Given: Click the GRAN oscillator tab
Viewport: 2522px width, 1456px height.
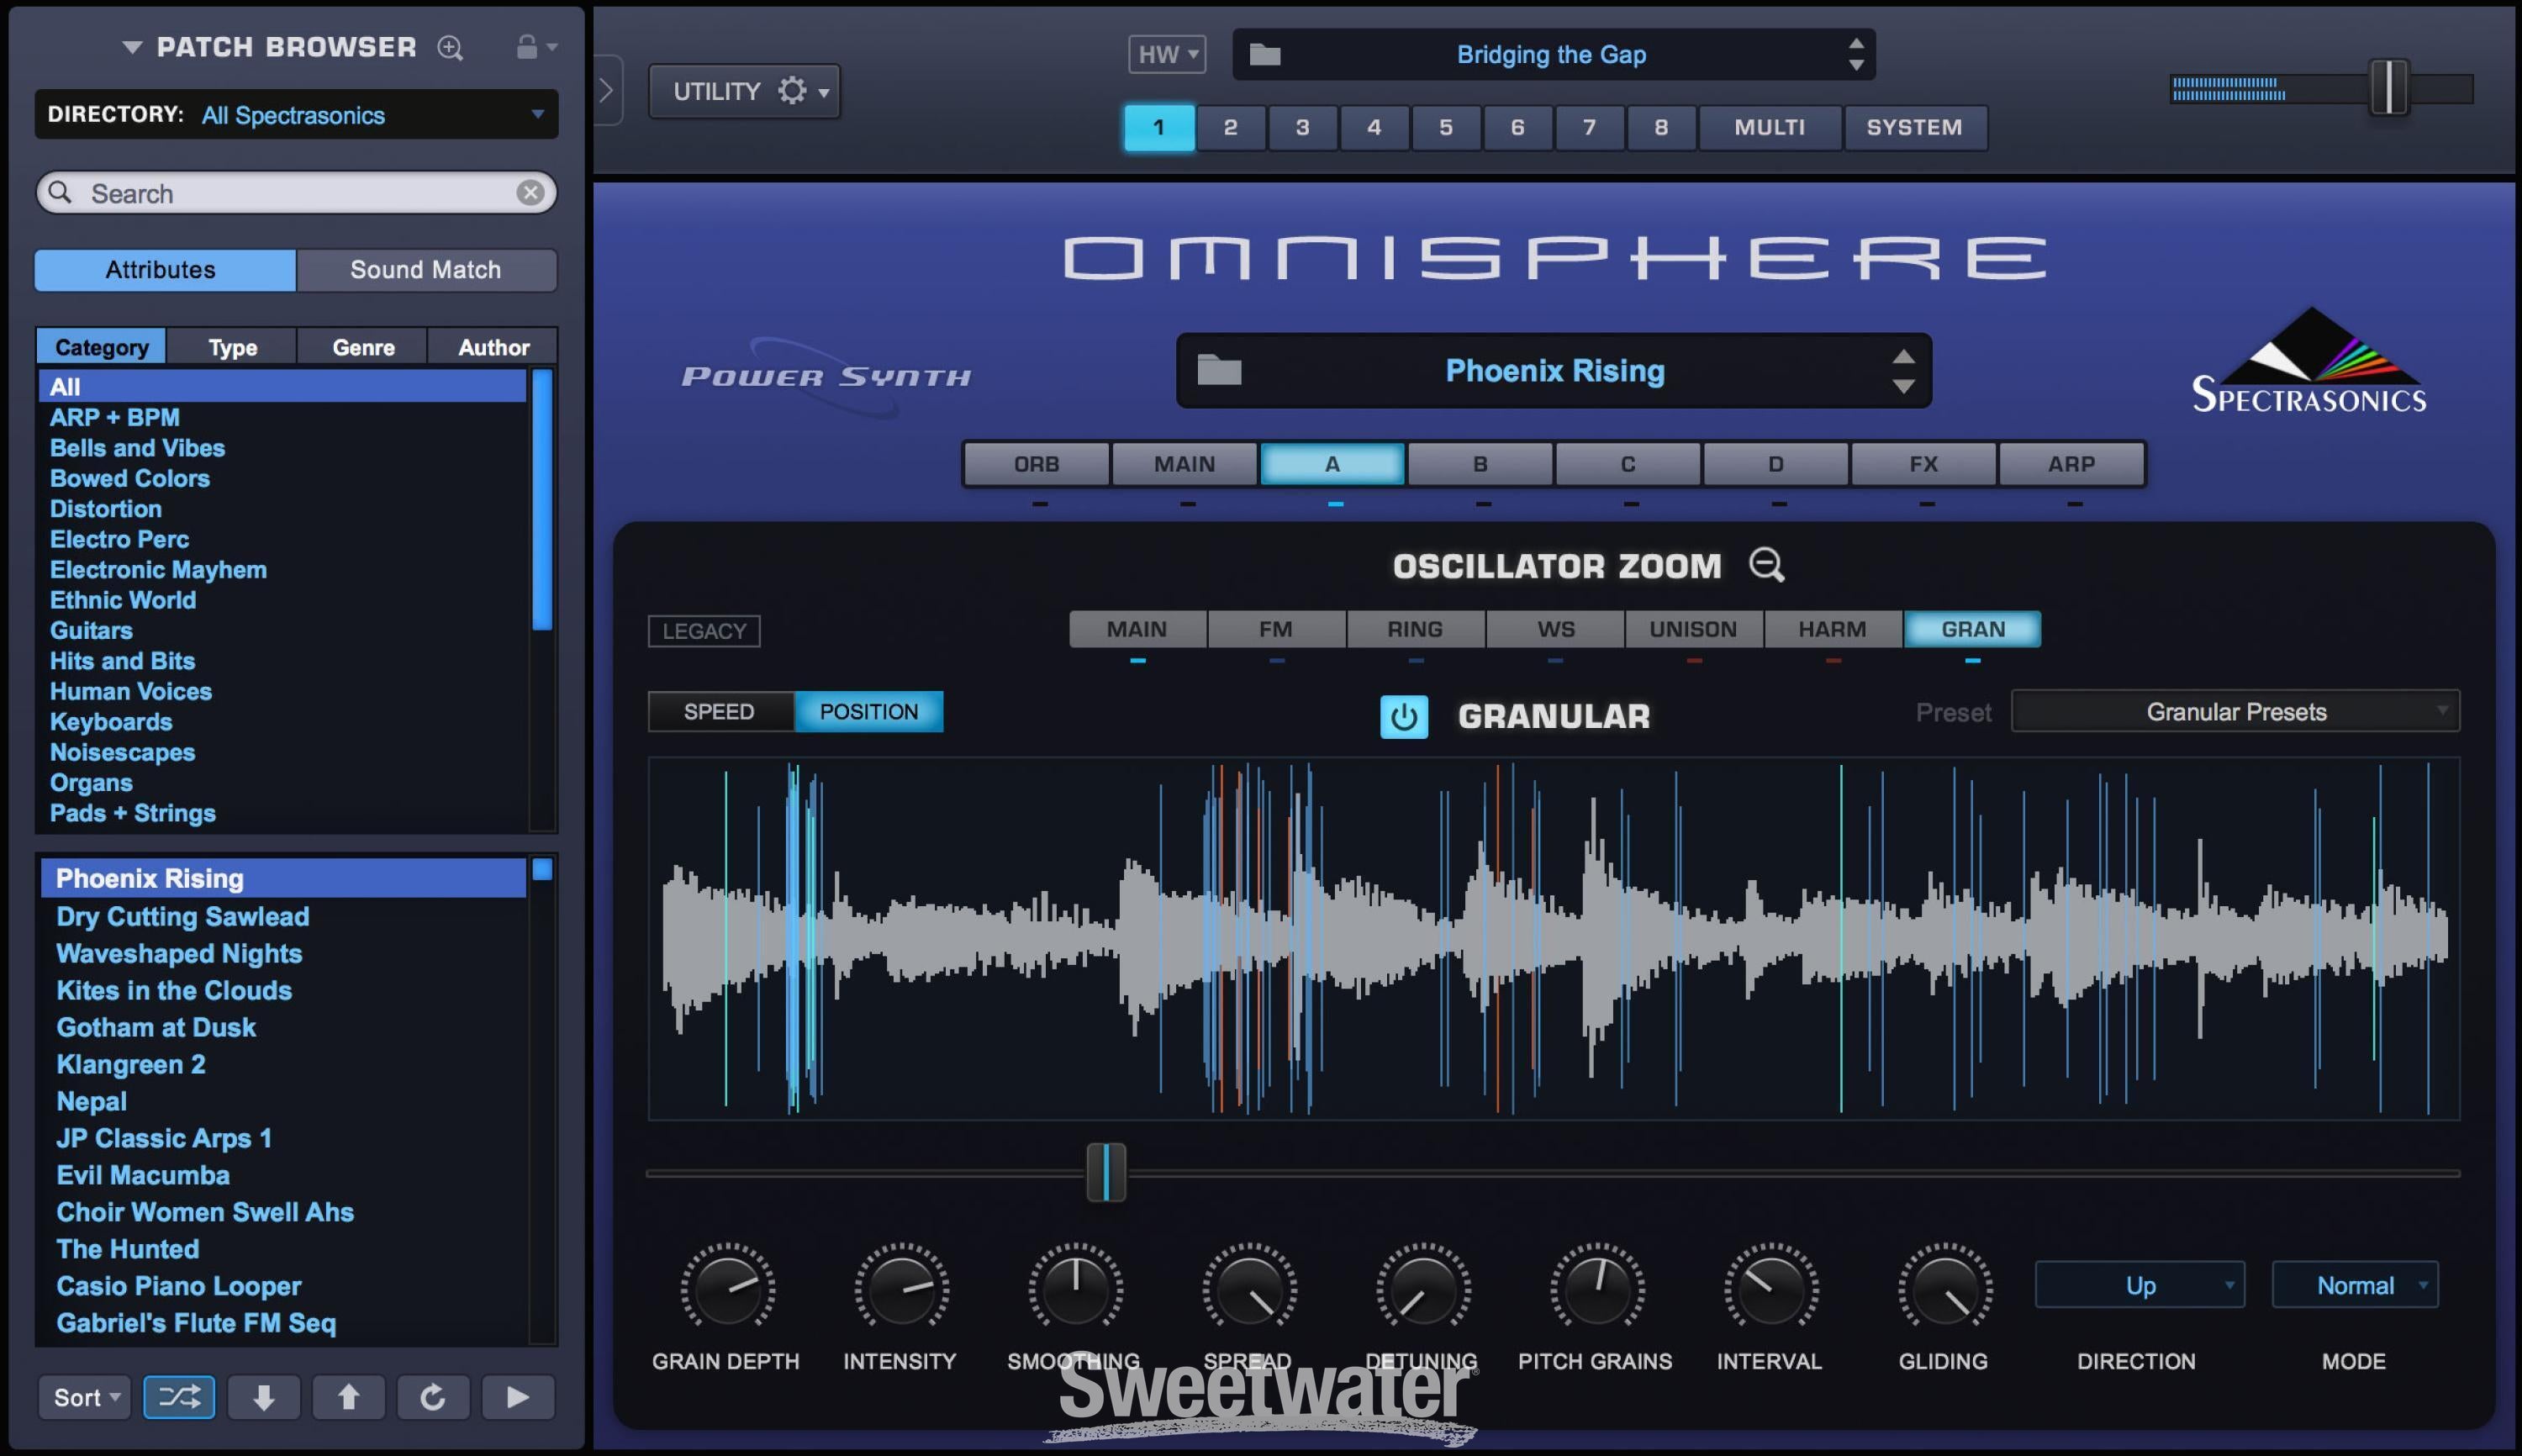Looking at the screenshot, I should [1974, 627].
